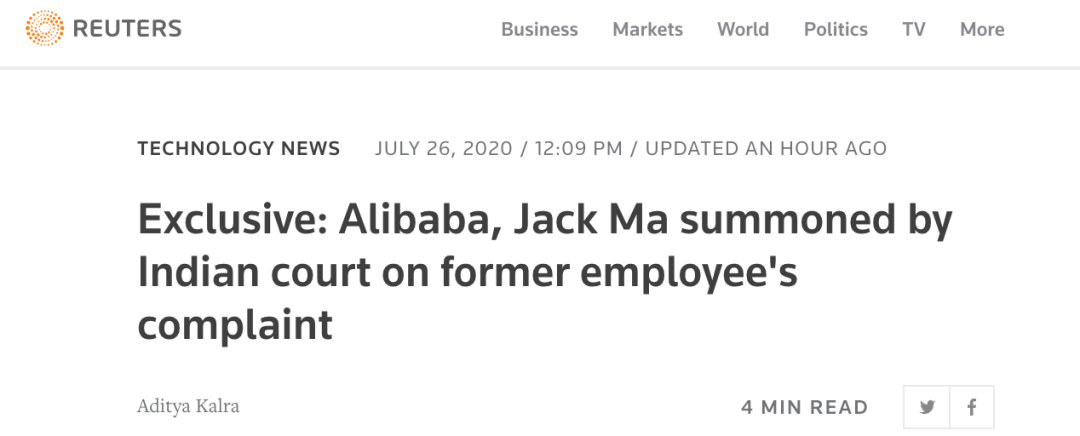The image size is (1080, 436).
Task: Share the article on Twitter
Action: 927,407
